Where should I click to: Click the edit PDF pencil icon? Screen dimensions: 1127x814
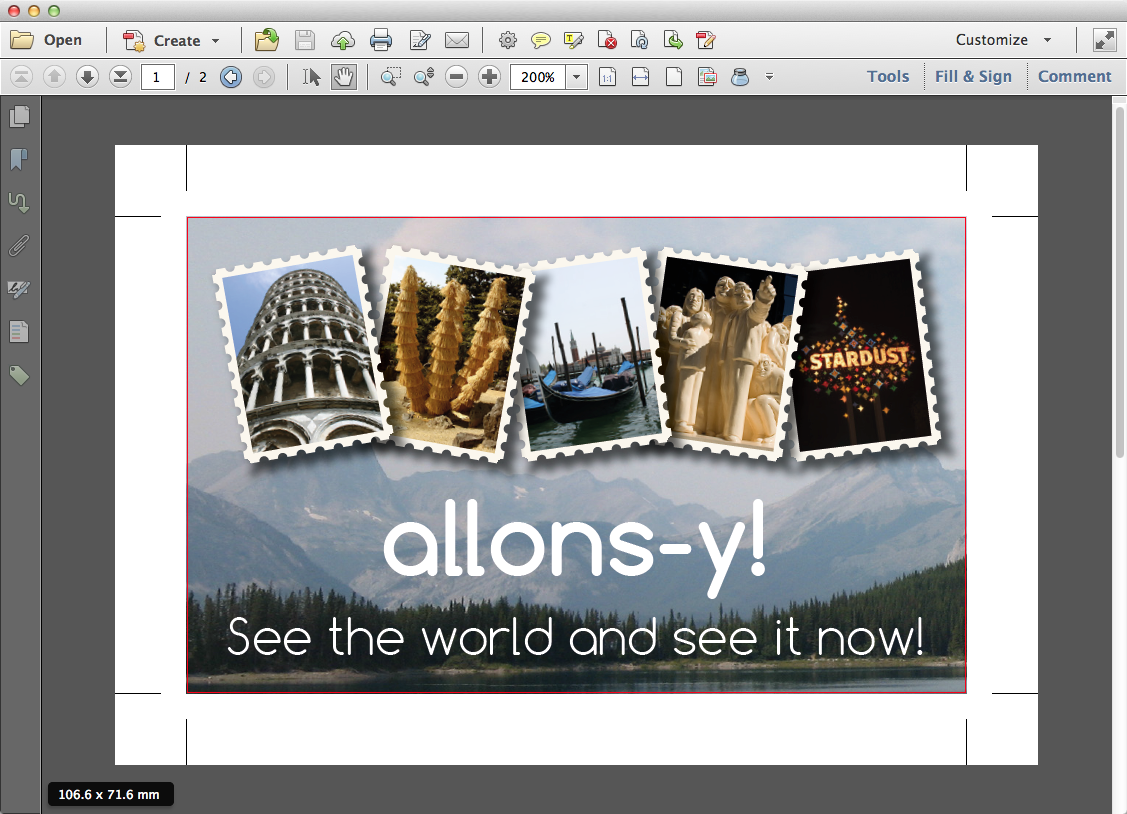tap(706, 40)
